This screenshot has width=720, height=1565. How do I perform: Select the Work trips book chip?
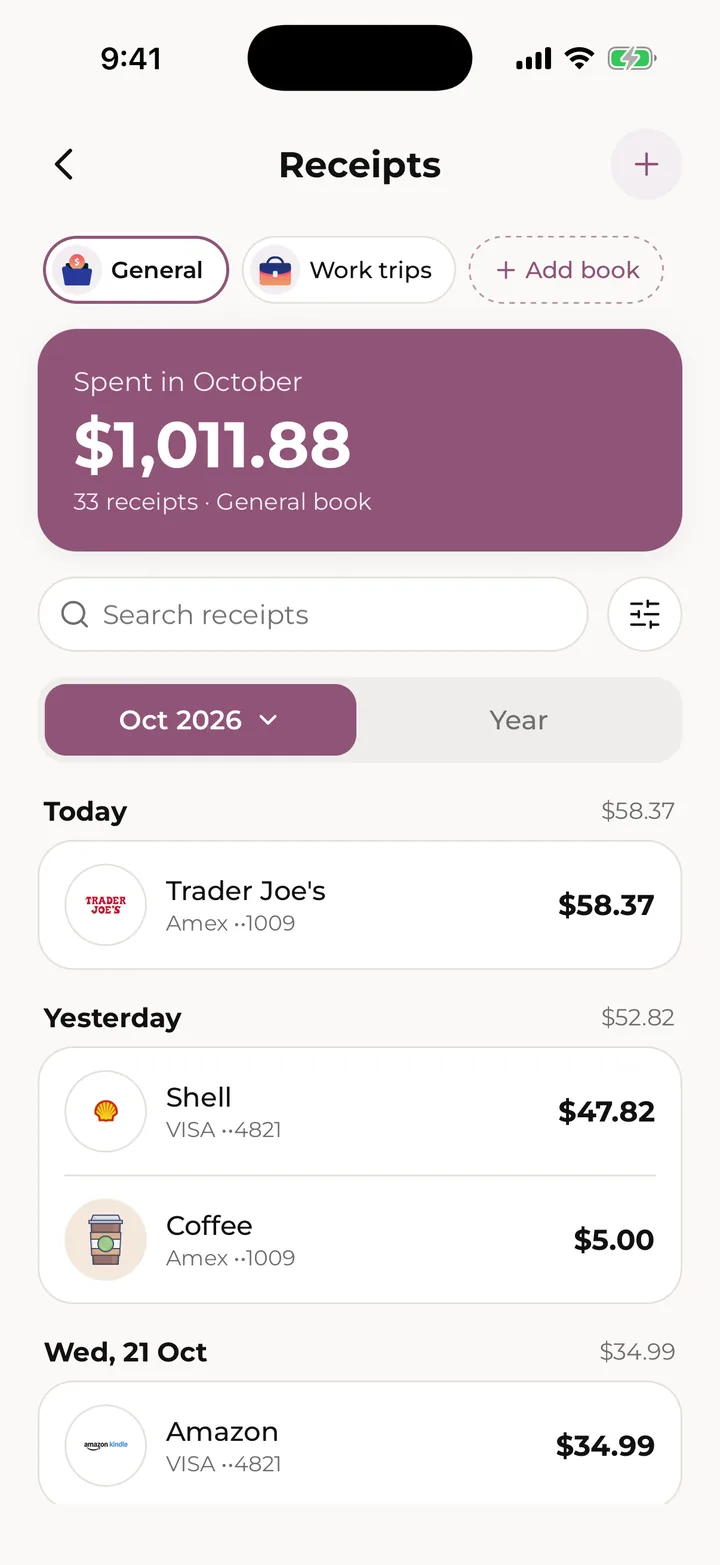click(x=348, y=270)
